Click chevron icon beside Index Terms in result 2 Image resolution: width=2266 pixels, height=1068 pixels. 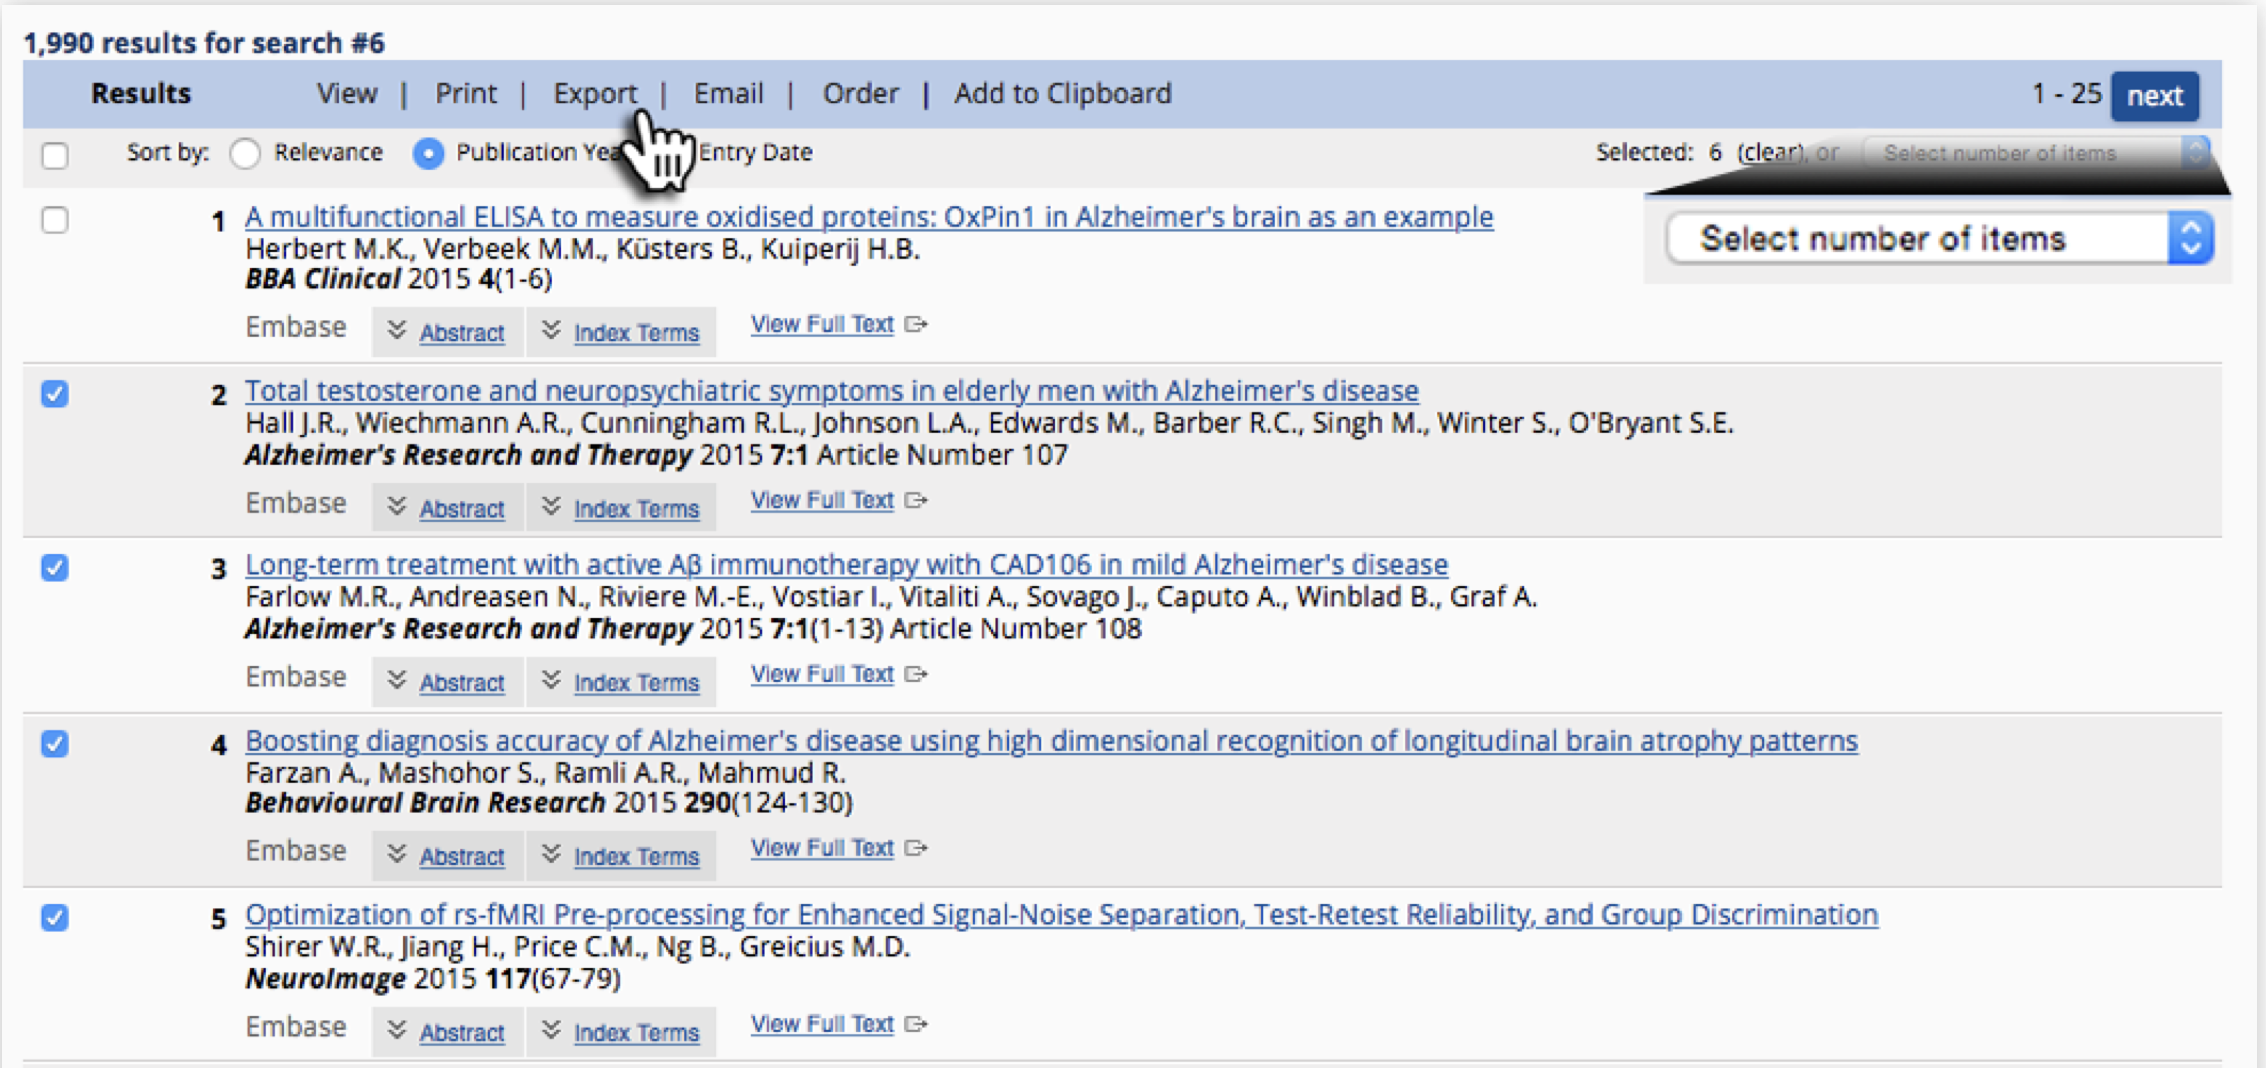551,507
